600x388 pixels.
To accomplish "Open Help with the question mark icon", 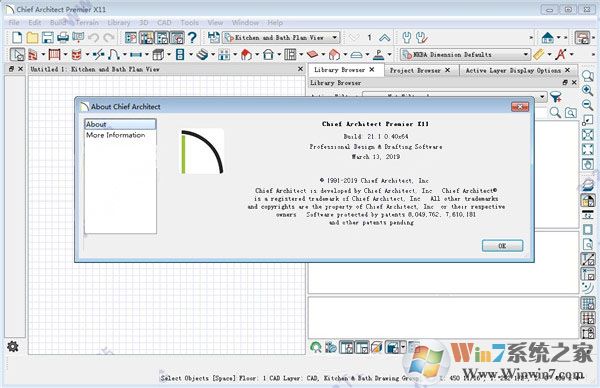I will point(192,37).
